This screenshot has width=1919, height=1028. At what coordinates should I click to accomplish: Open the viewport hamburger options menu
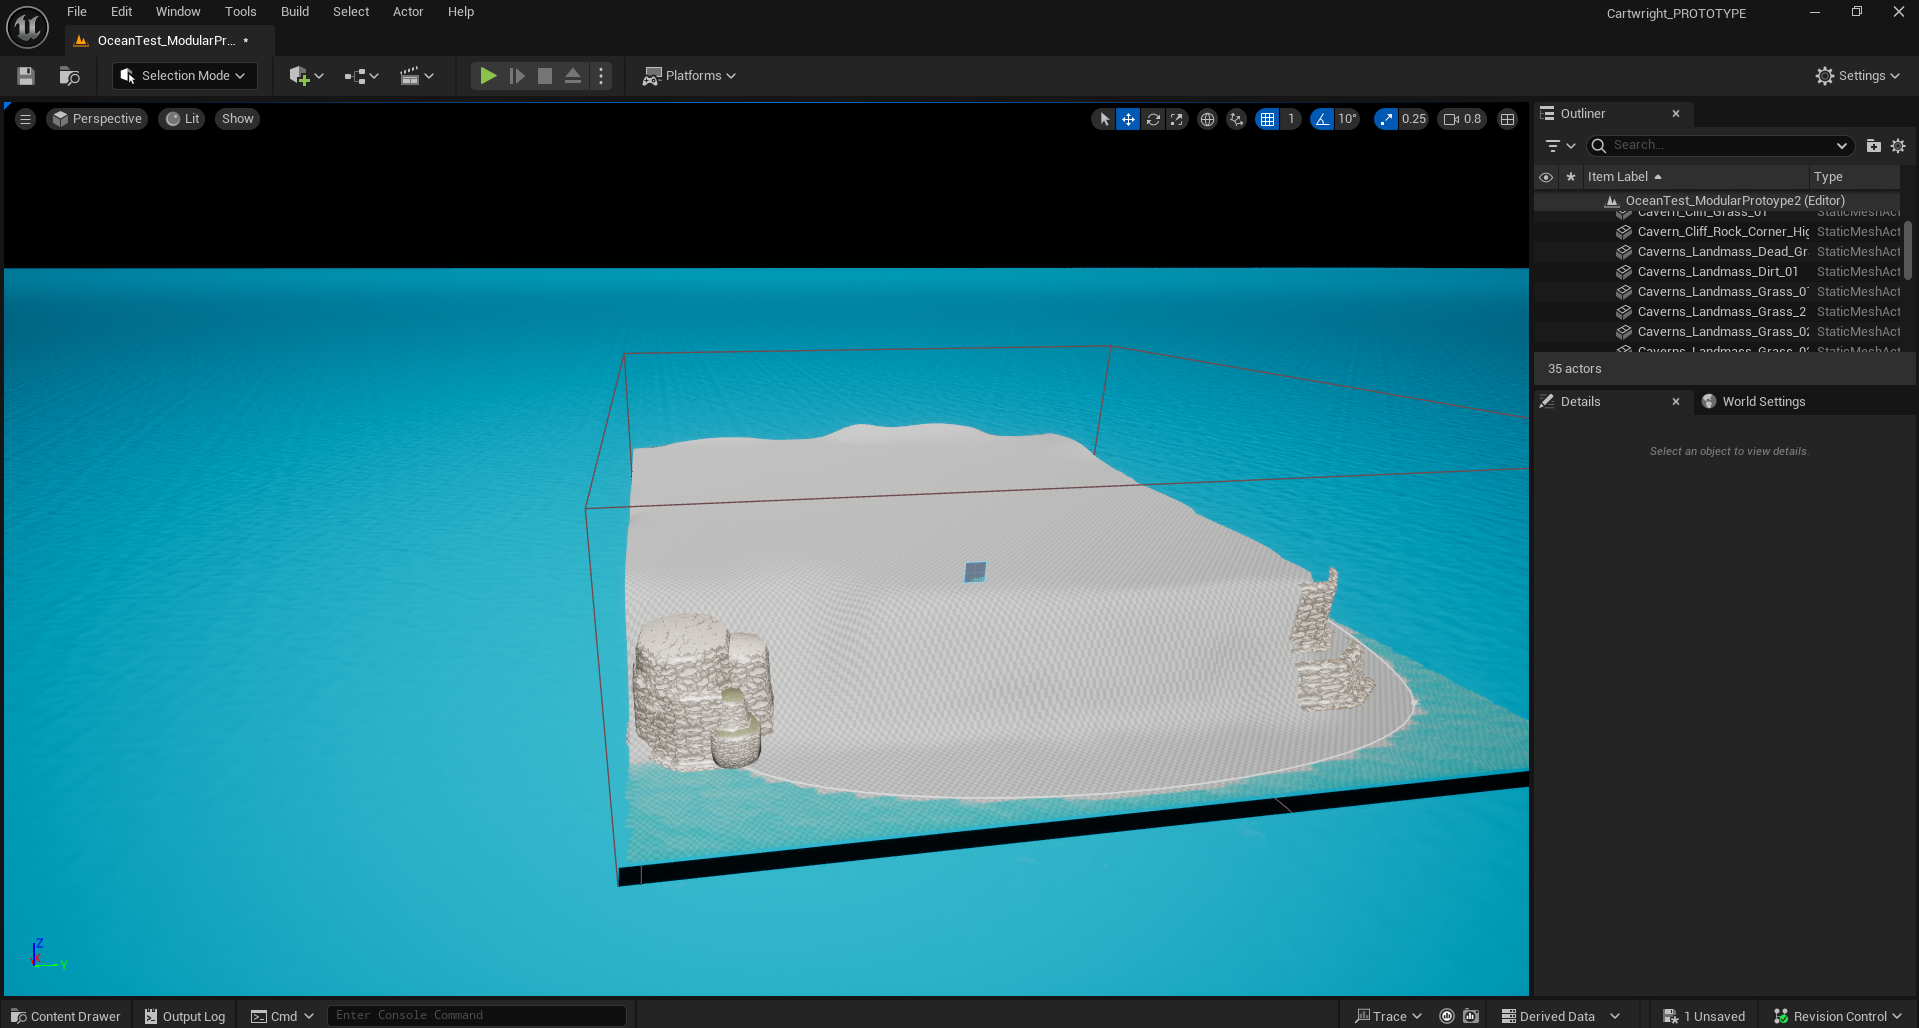click(26, 119)
